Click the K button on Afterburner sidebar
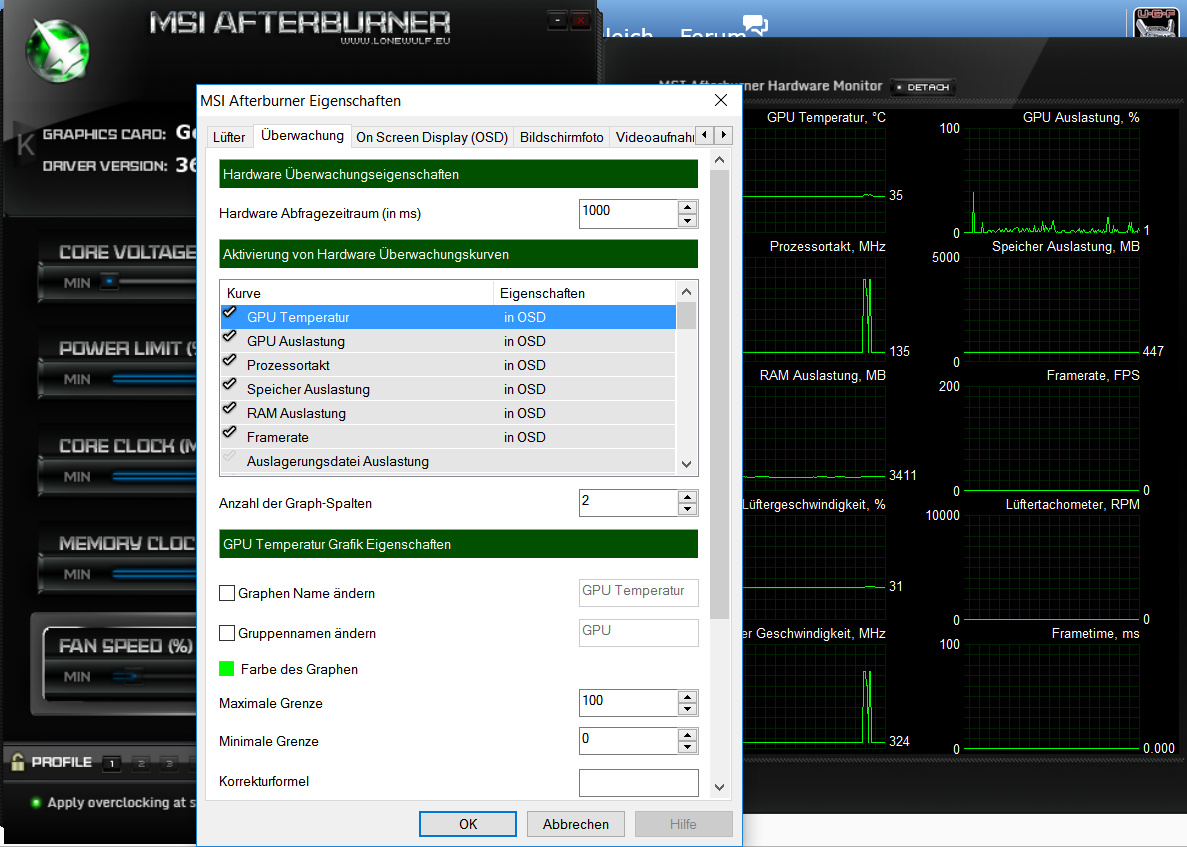This screenshot has height=847, width=1187. click(x=24, y=144)
